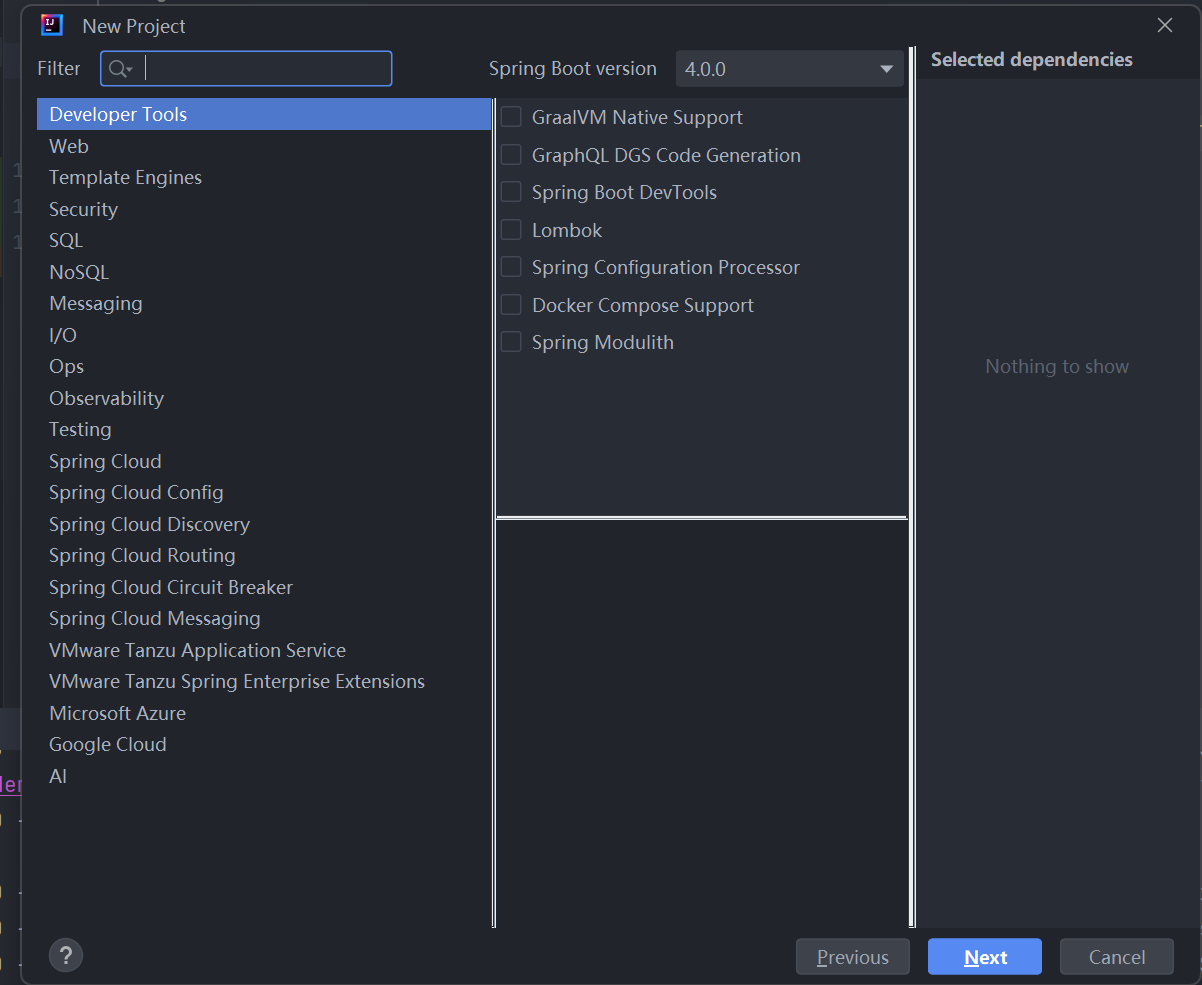Select the Web category
The height and width of the screenshot is (985, 1202).
click(264, 146)
